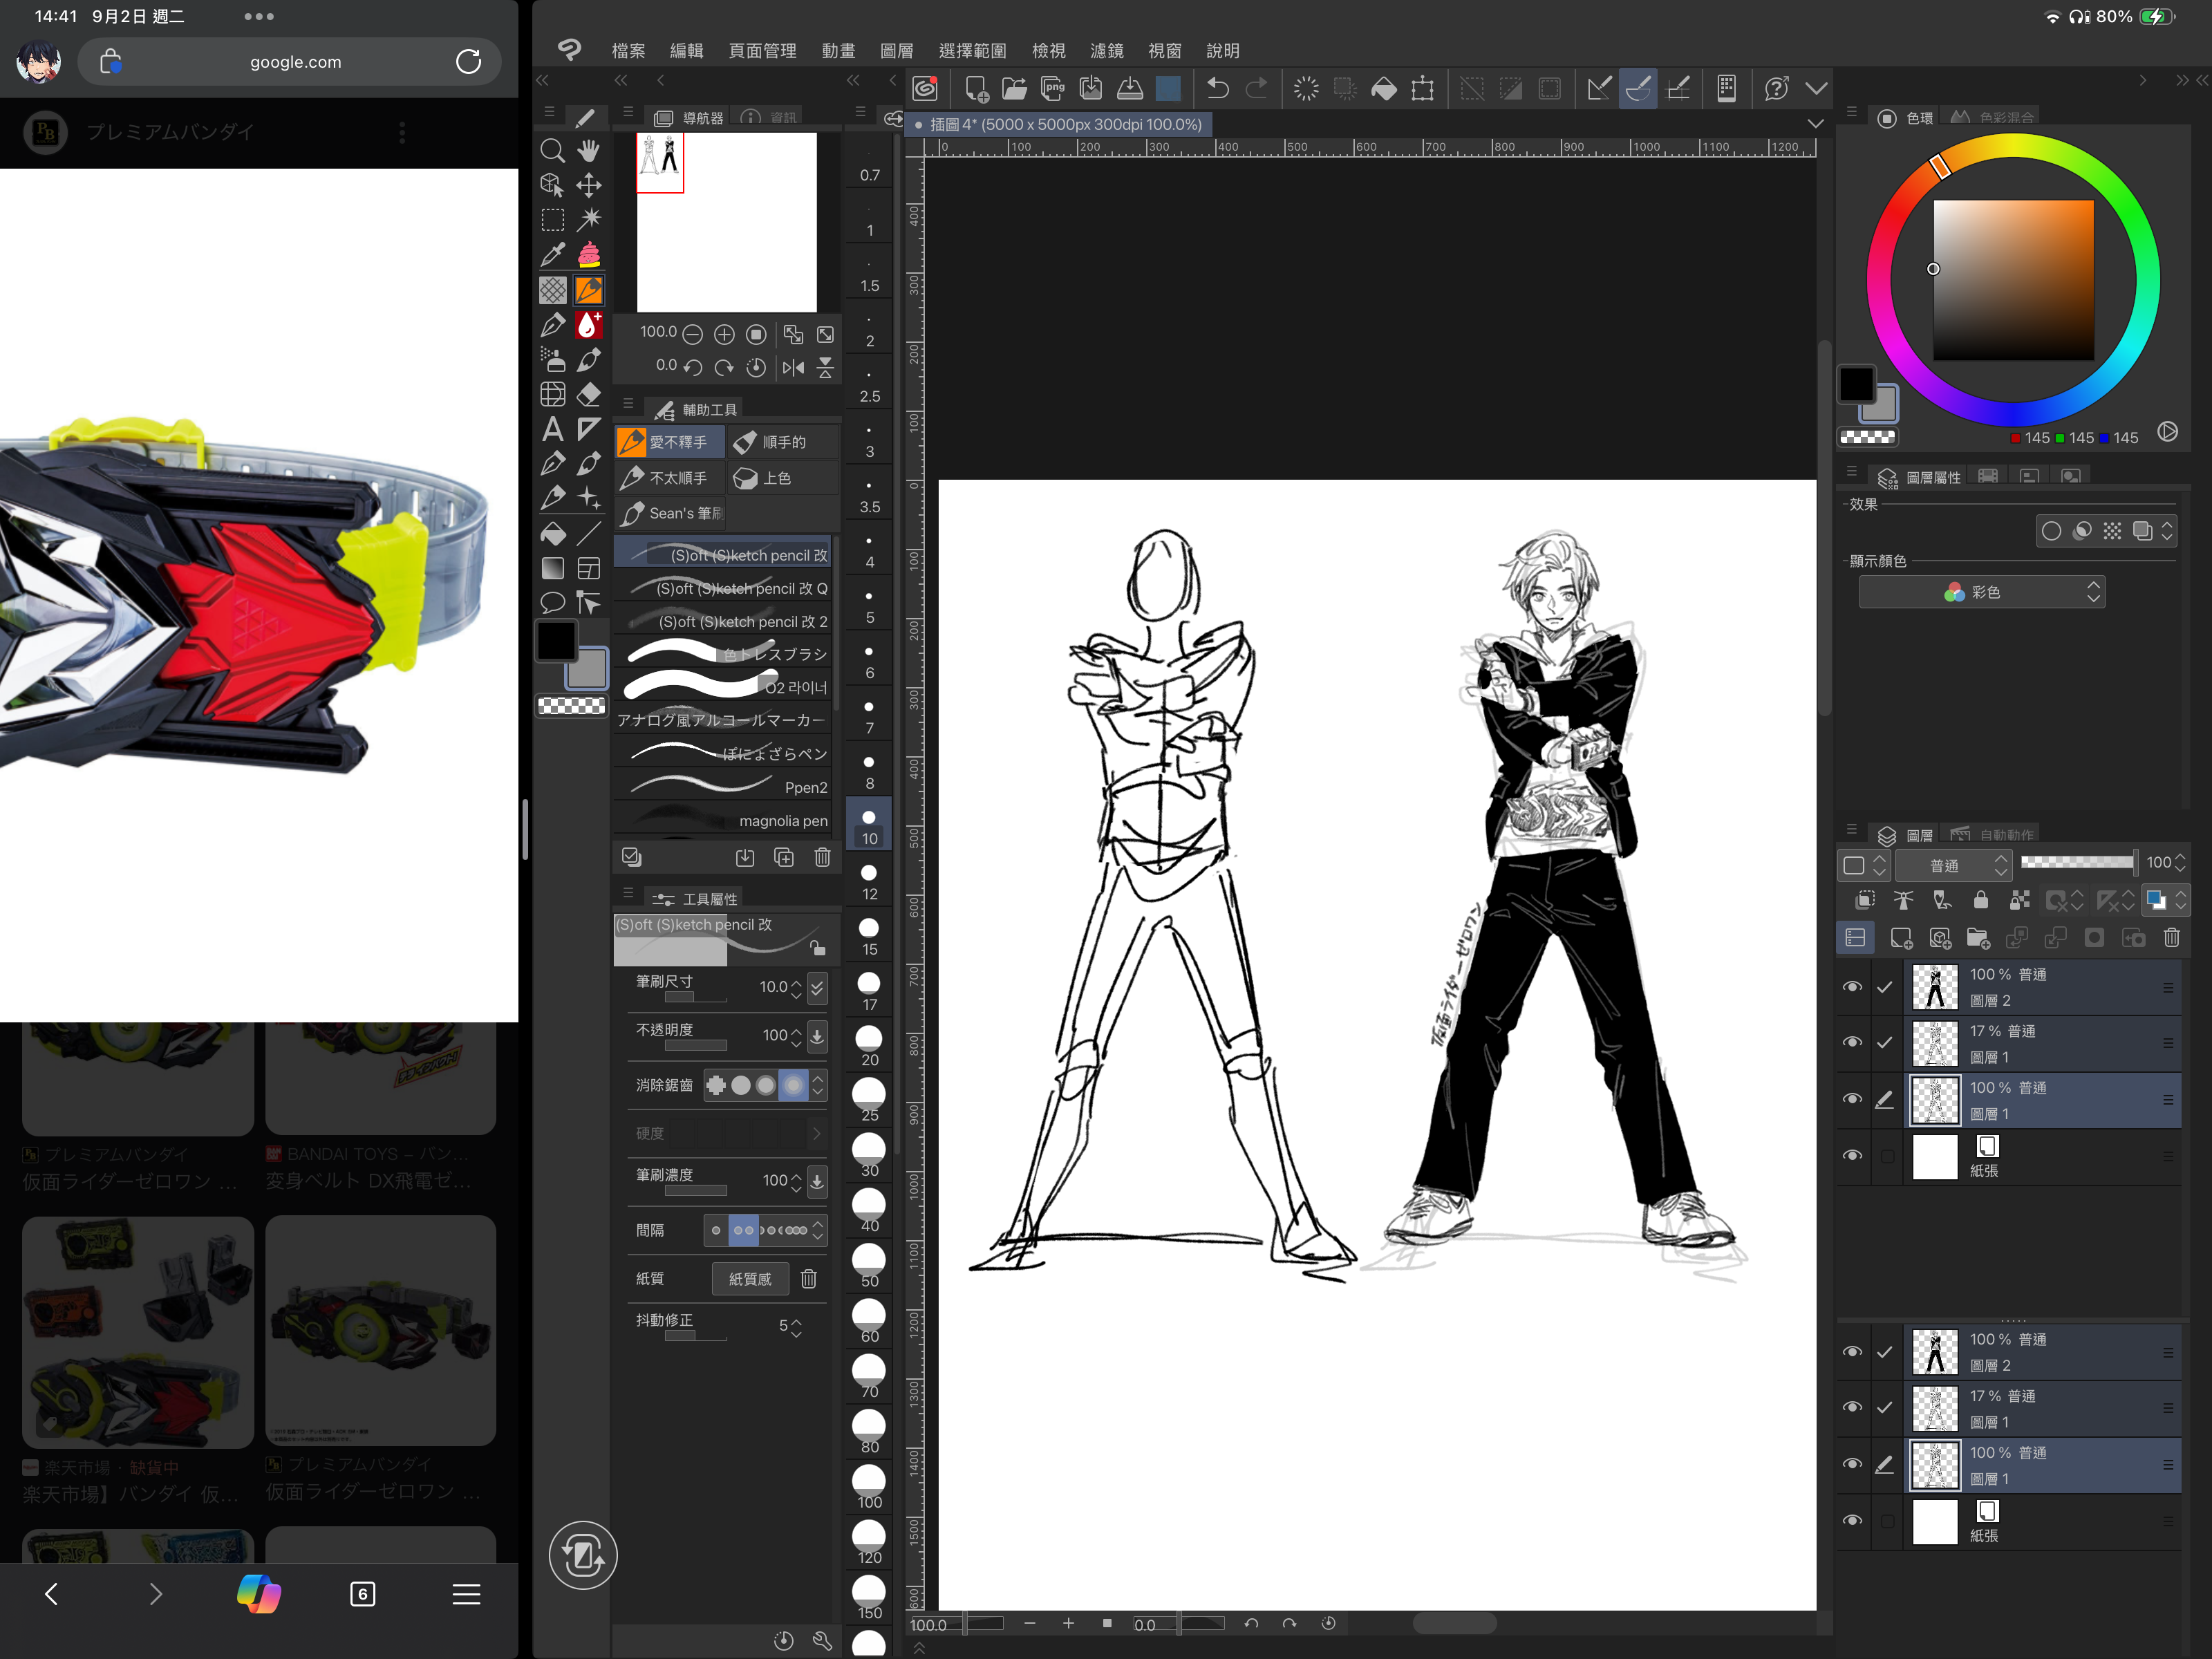Open 濾鏡 menu

tap(1106, 50)
